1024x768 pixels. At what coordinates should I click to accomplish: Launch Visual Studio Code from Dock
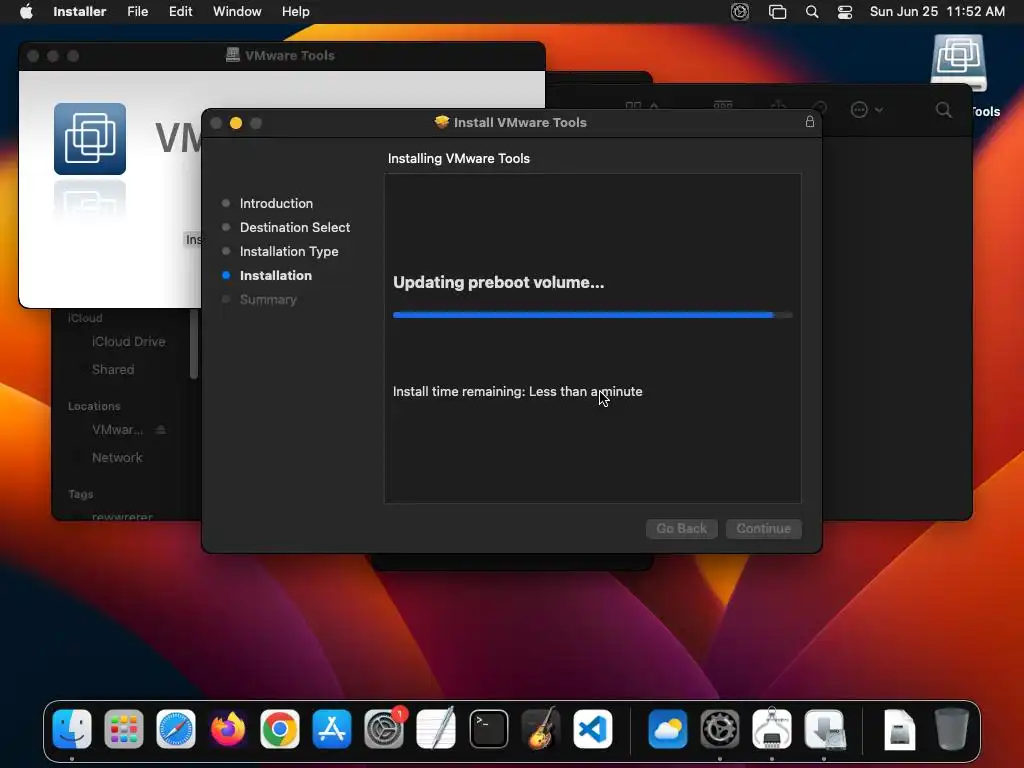(x=593, y=729)
